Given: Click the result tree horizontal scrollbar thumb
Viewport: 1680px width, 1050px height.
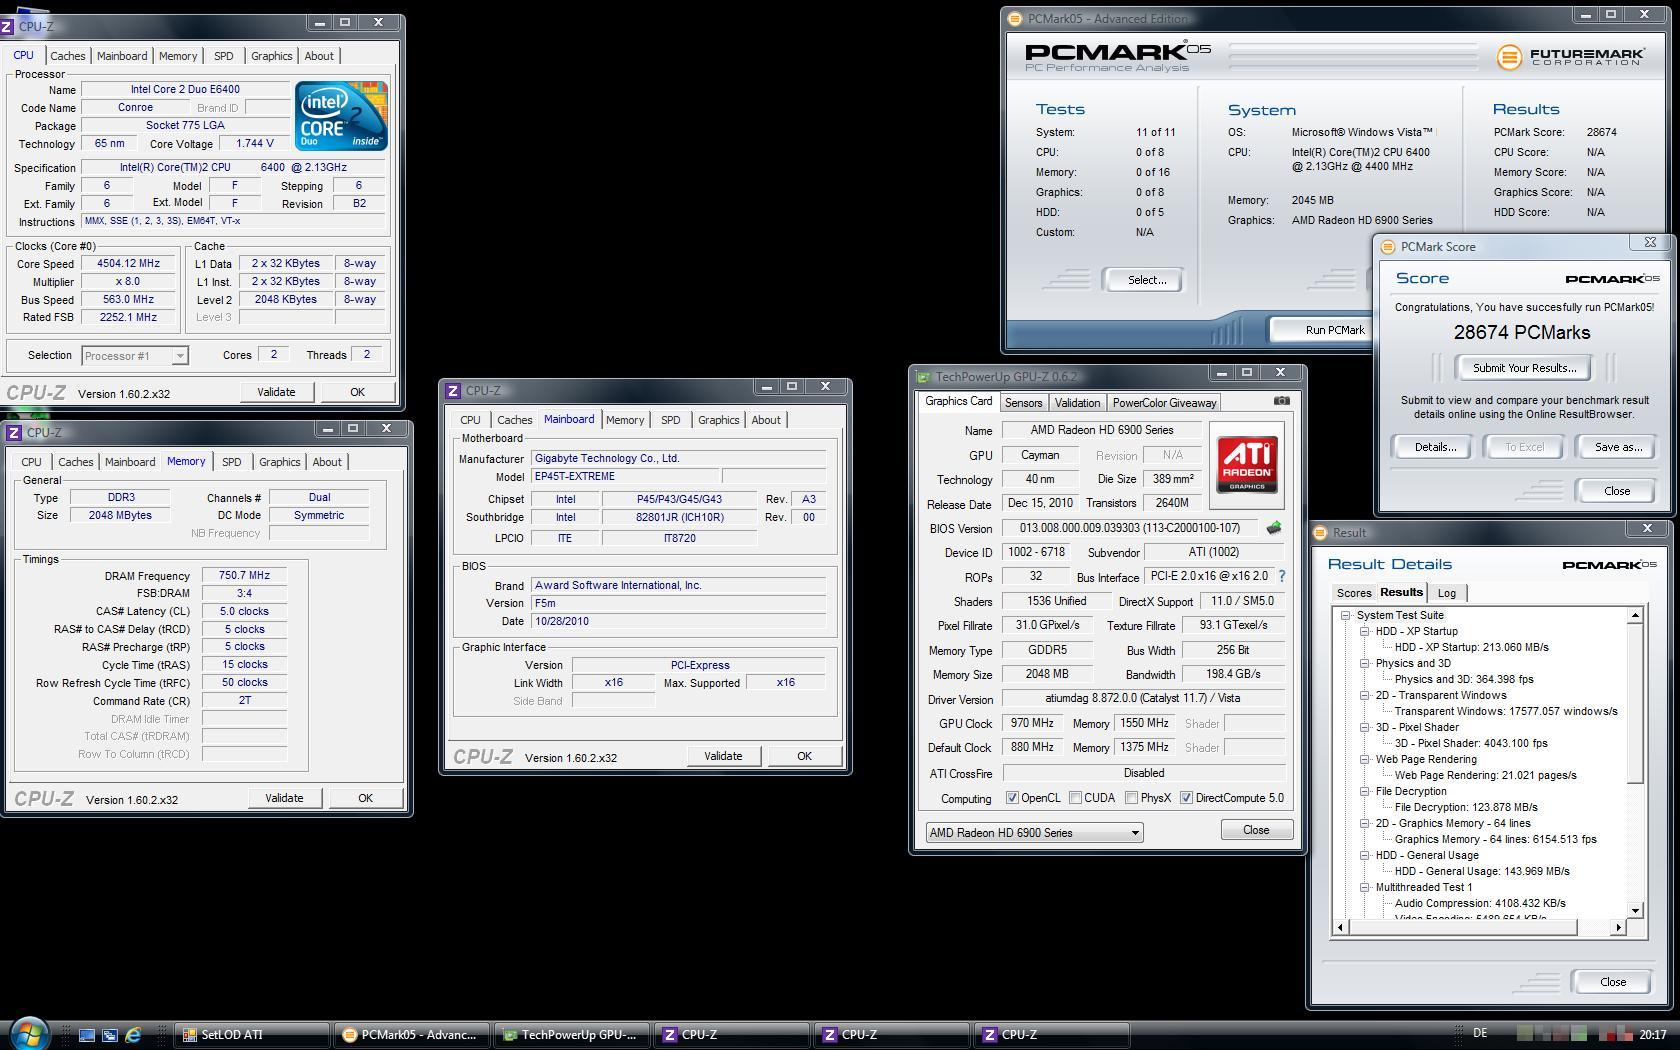Looking at the screenshot, I should coord(1461,928).
